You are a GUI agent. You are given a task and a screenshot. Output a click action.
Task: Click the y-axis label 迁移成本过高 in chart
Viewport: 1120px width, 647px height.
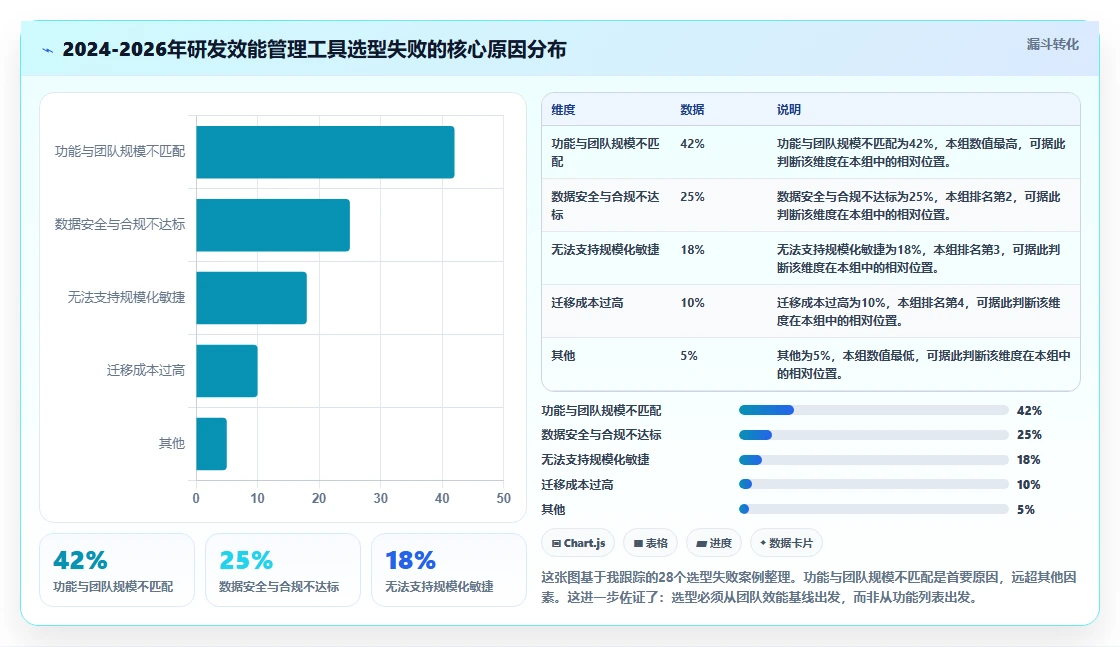pos(146,370)
